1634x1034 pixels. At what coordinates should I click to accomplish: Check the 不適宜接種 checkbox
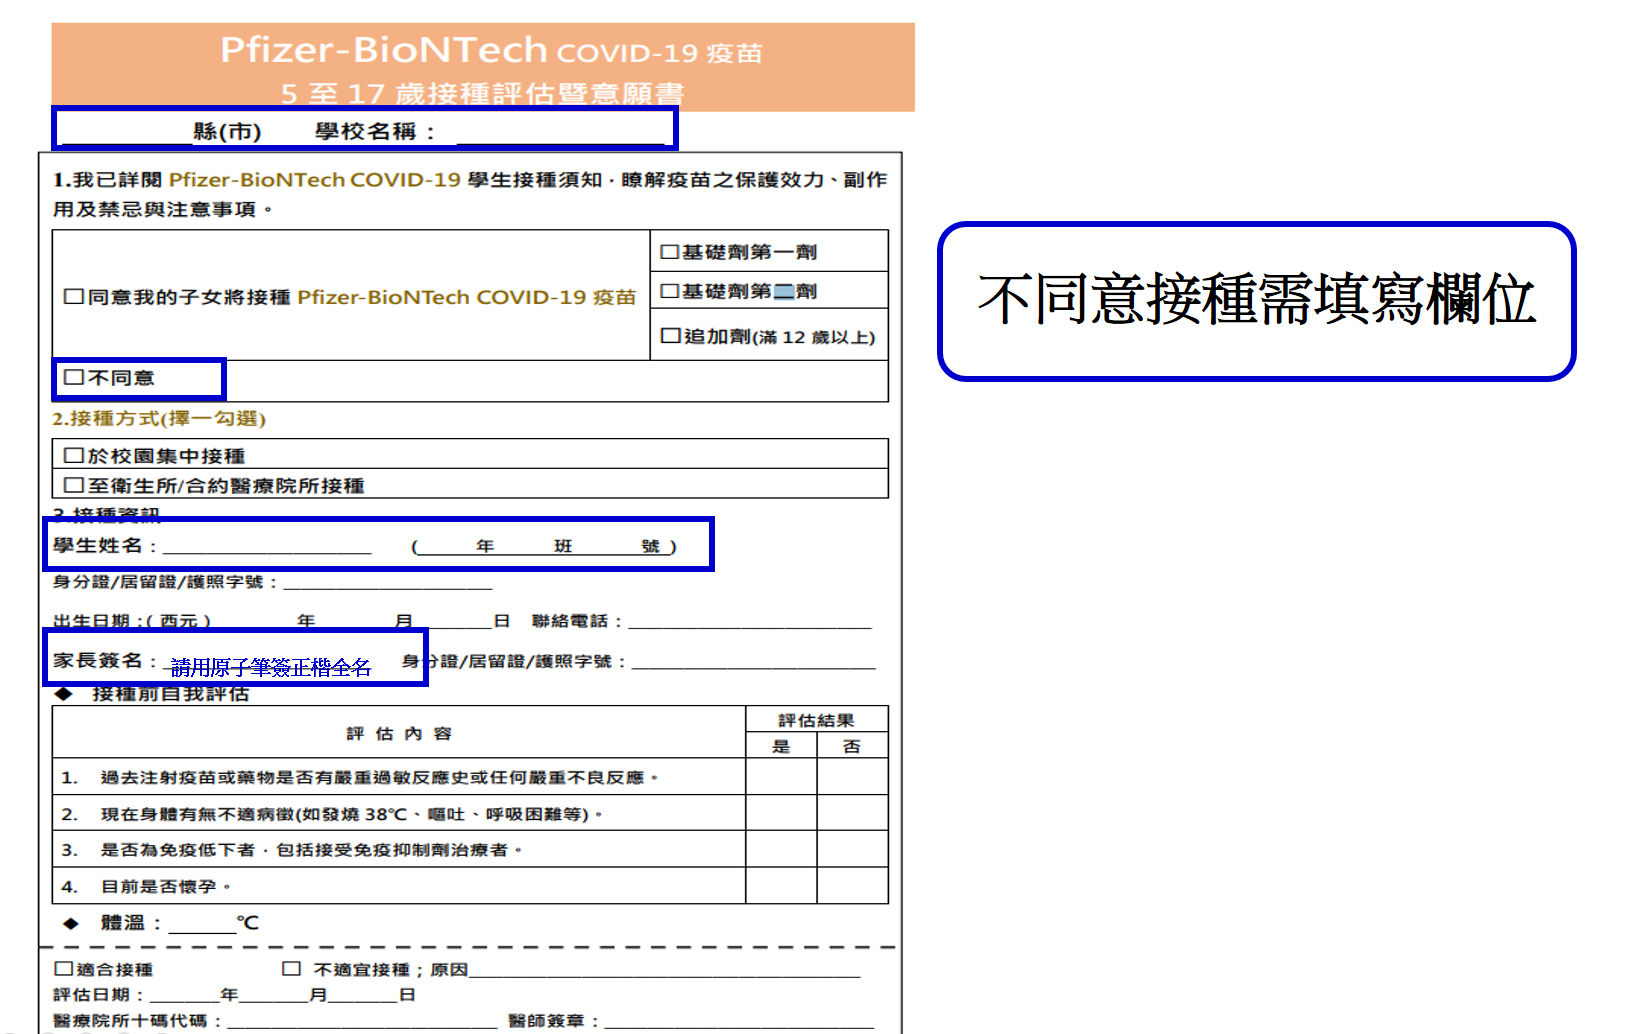pyautogui.click(x=292, y=969)
